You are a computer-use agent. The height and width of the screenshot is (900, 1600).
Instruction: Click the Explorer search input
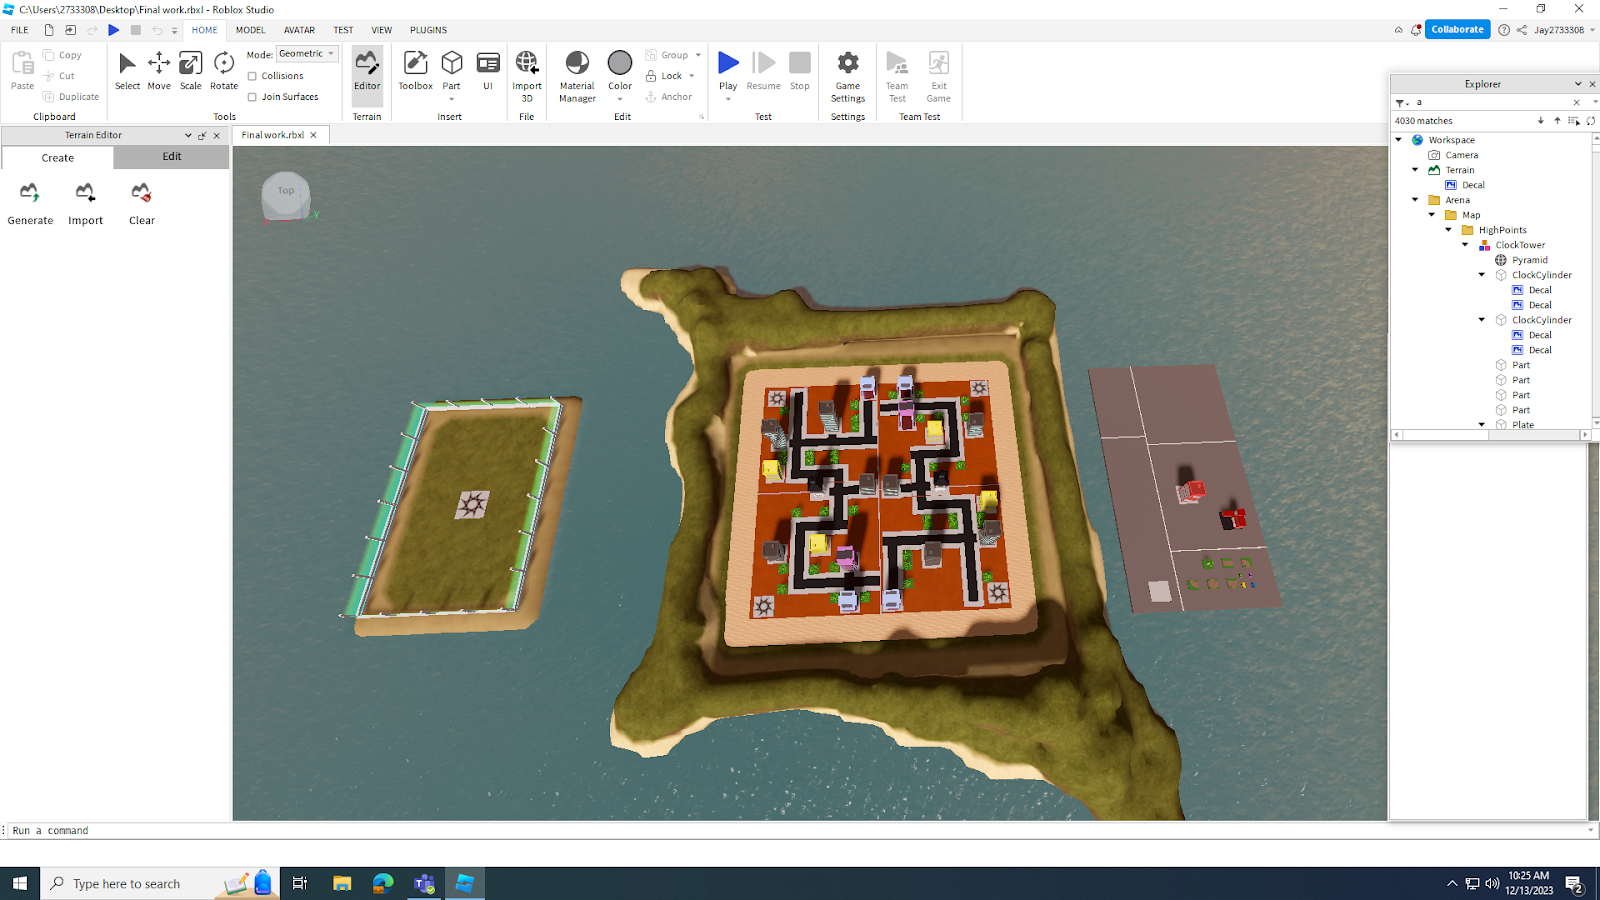(1492, 102)
